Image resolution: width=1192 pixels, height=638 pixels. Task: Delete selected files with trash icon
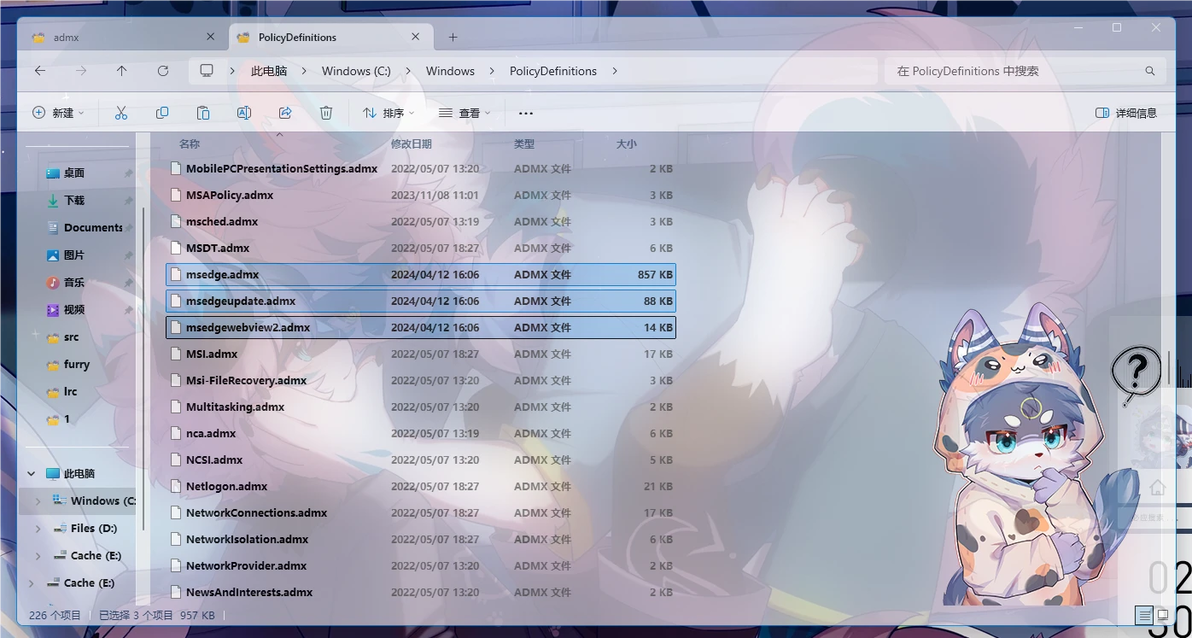click(x=326, y=113)
